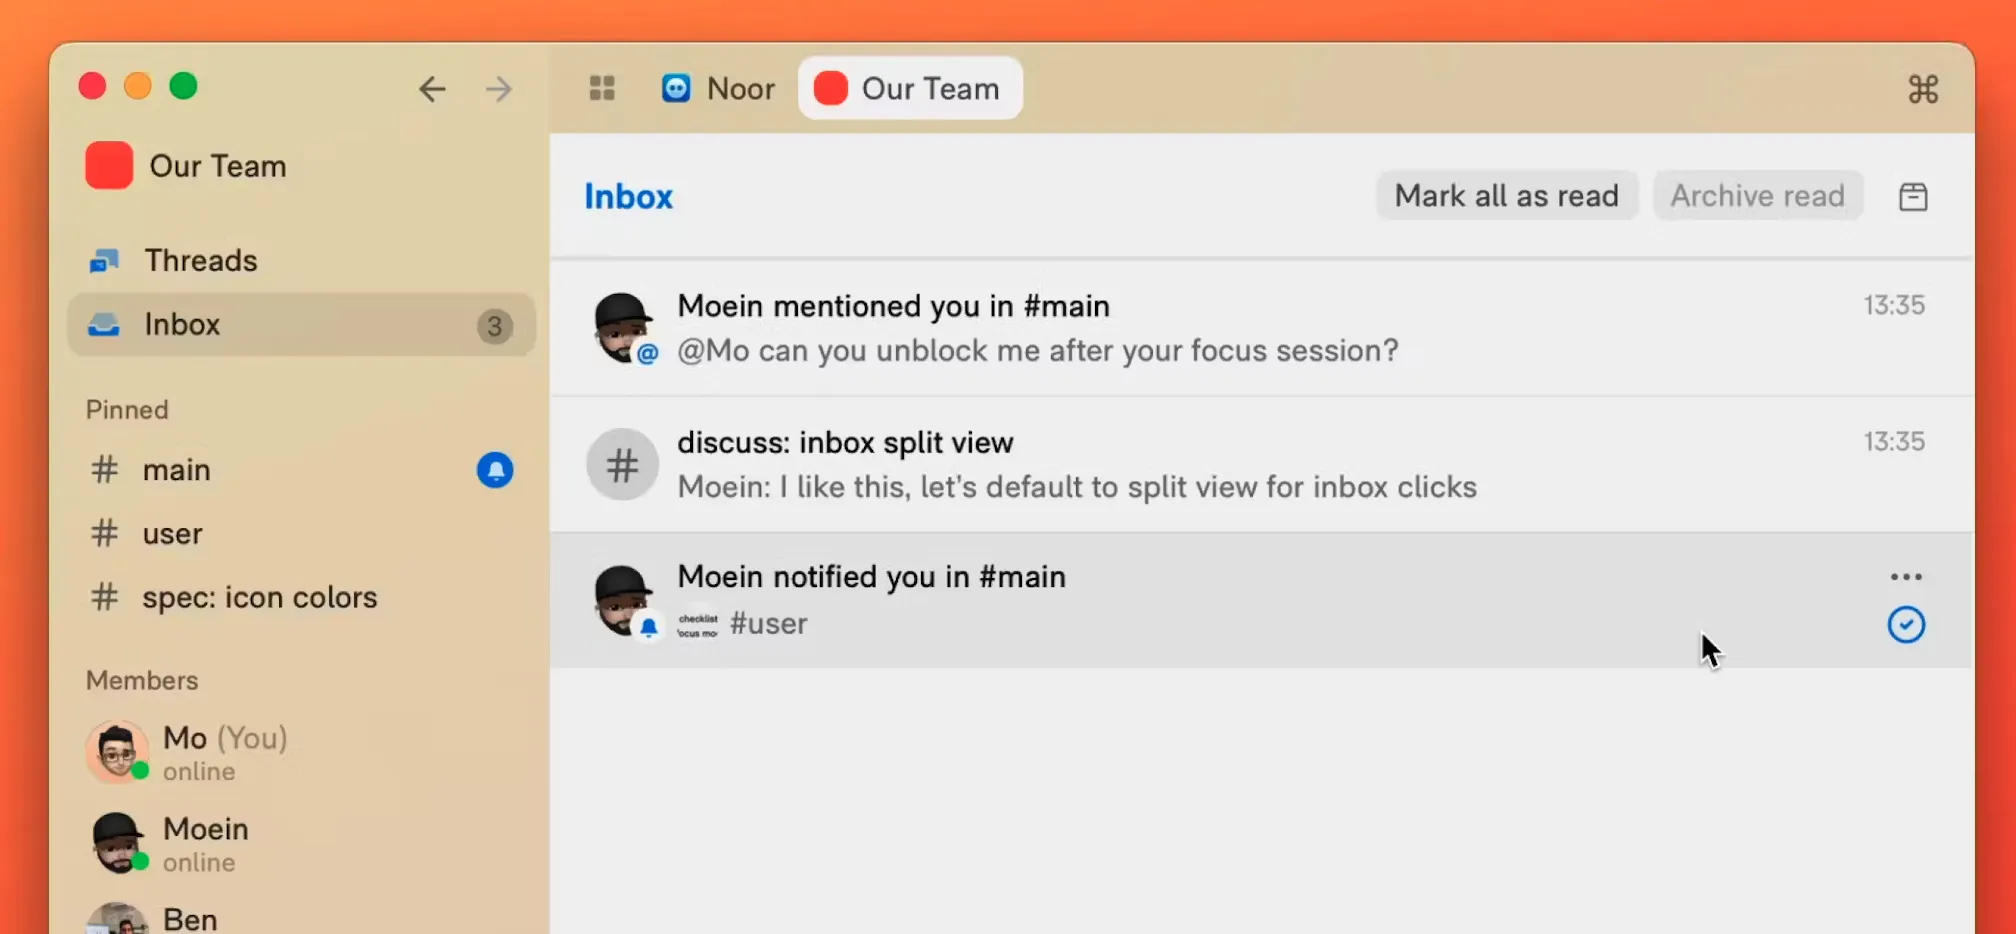Open three-dots menu on Moein notification

[x=1905, y=577]
